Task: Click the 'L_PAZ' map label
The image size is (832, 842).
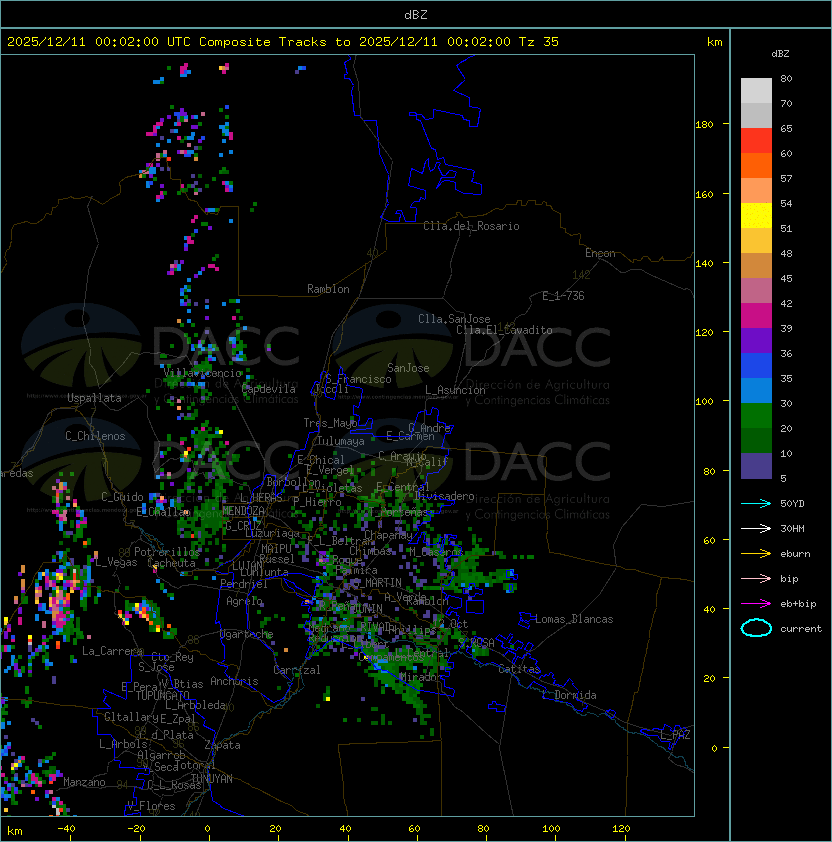Action: pyautogui.click(x=675, y=735)
